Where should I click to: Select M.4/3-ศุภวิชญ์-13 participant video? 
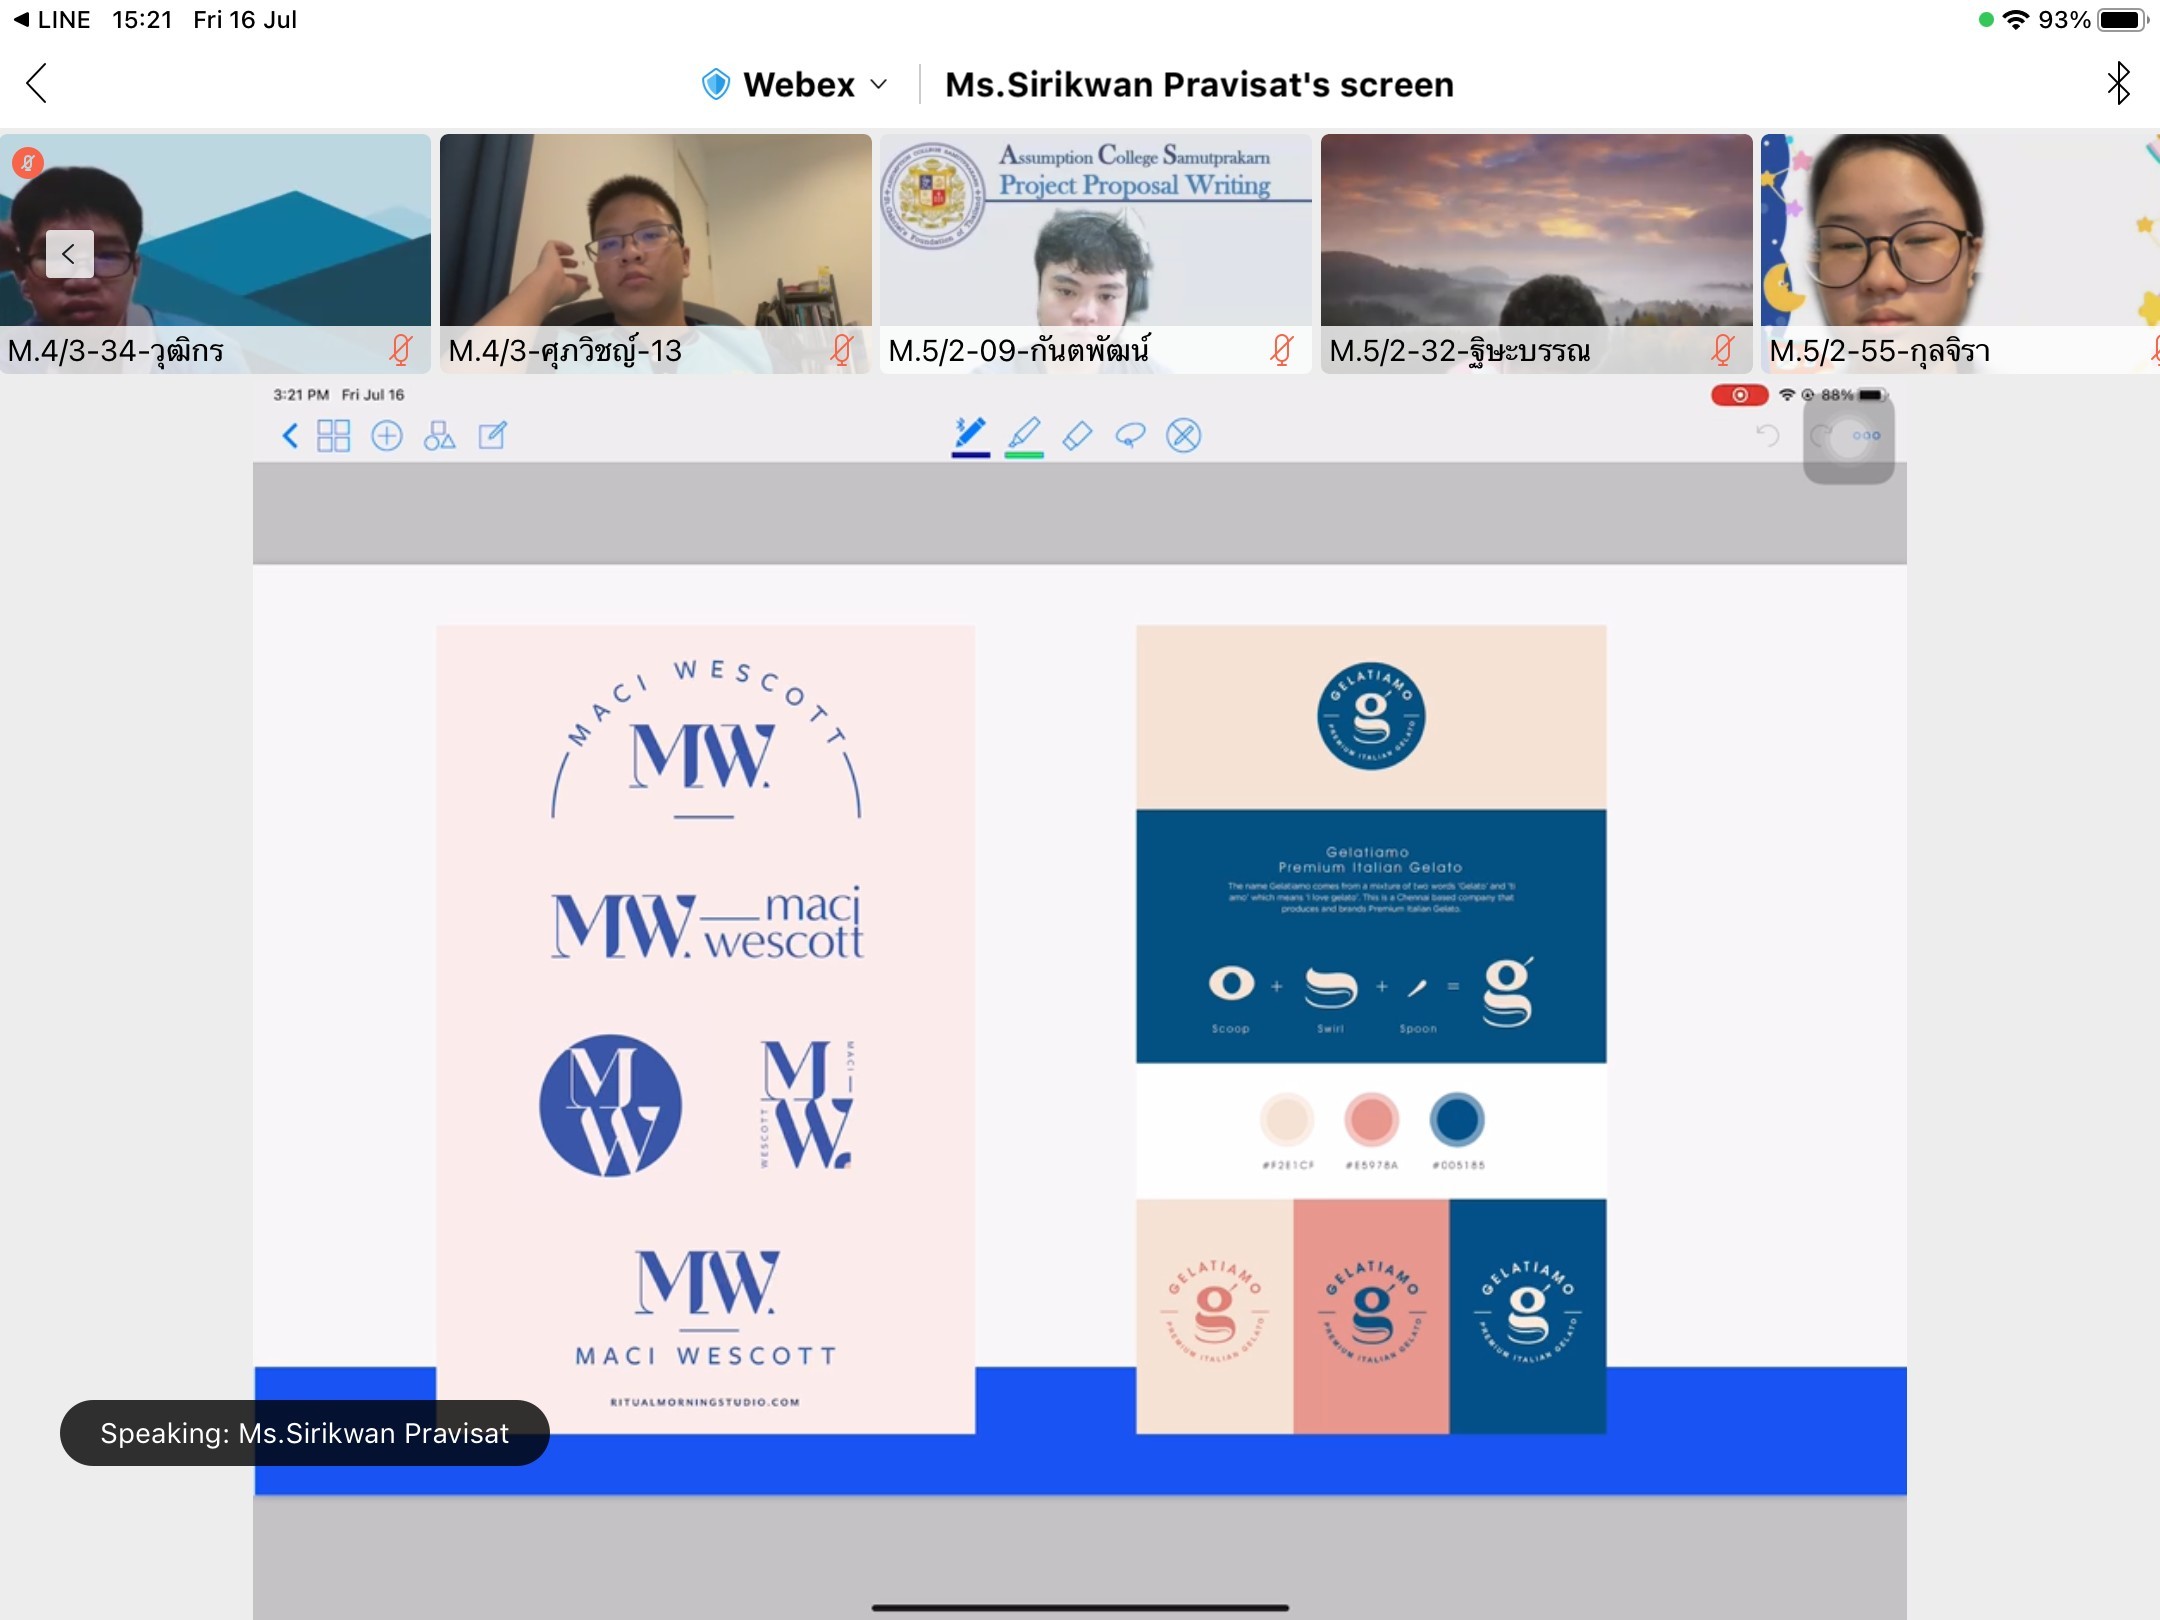656,253
